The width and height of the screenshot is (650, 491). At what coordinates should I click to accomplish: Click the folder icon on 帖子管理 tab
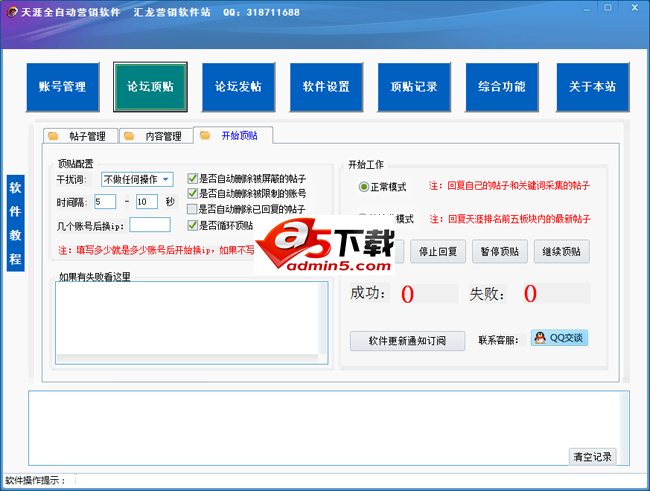[x=53, y=136]
